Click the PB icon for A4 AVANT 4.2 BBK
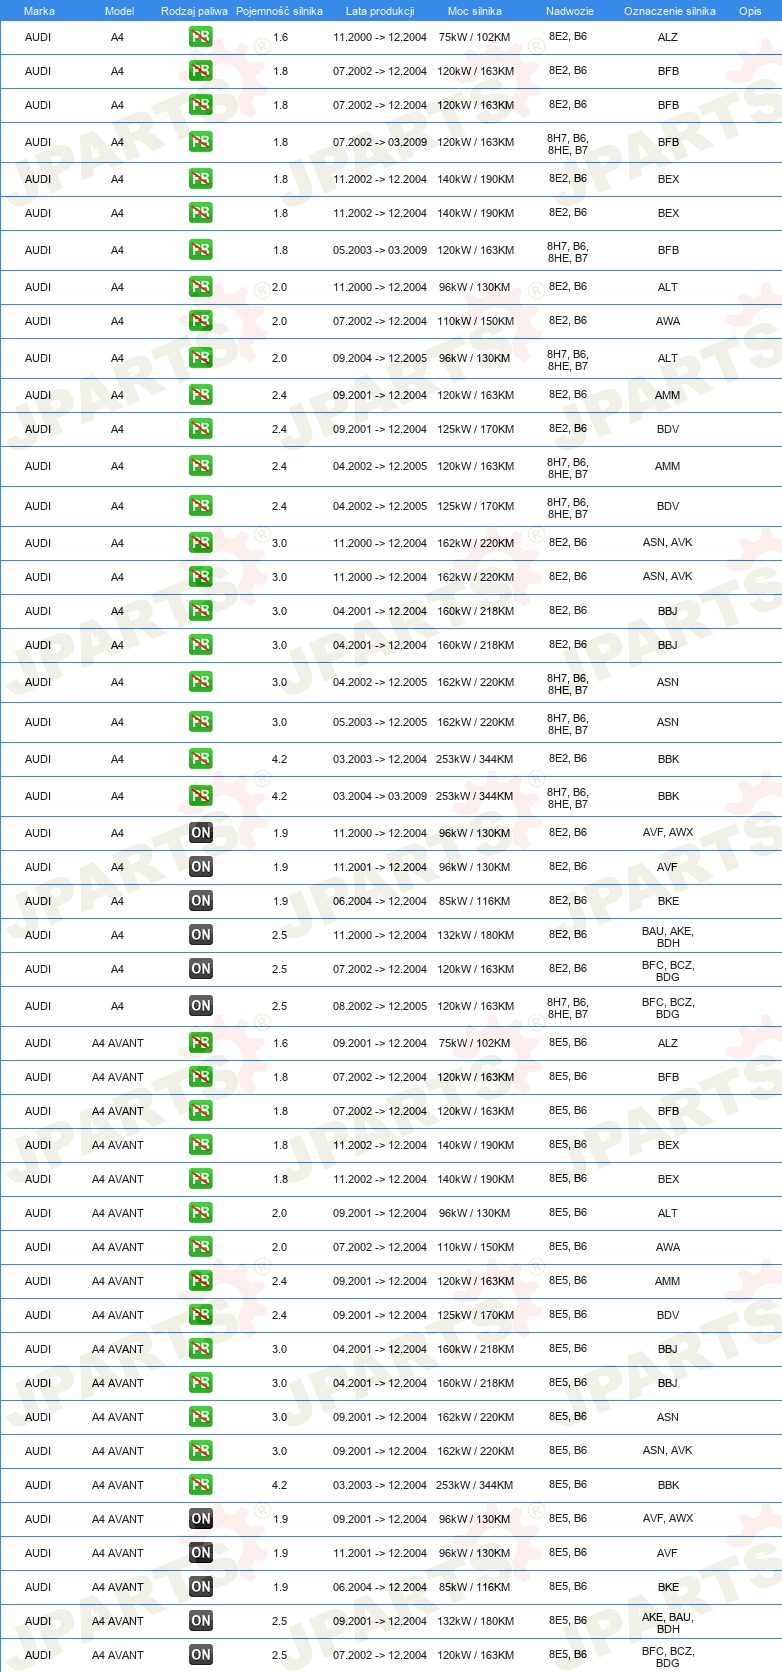Screen dimensions: 782x1672 click(x=201, y=1485)
